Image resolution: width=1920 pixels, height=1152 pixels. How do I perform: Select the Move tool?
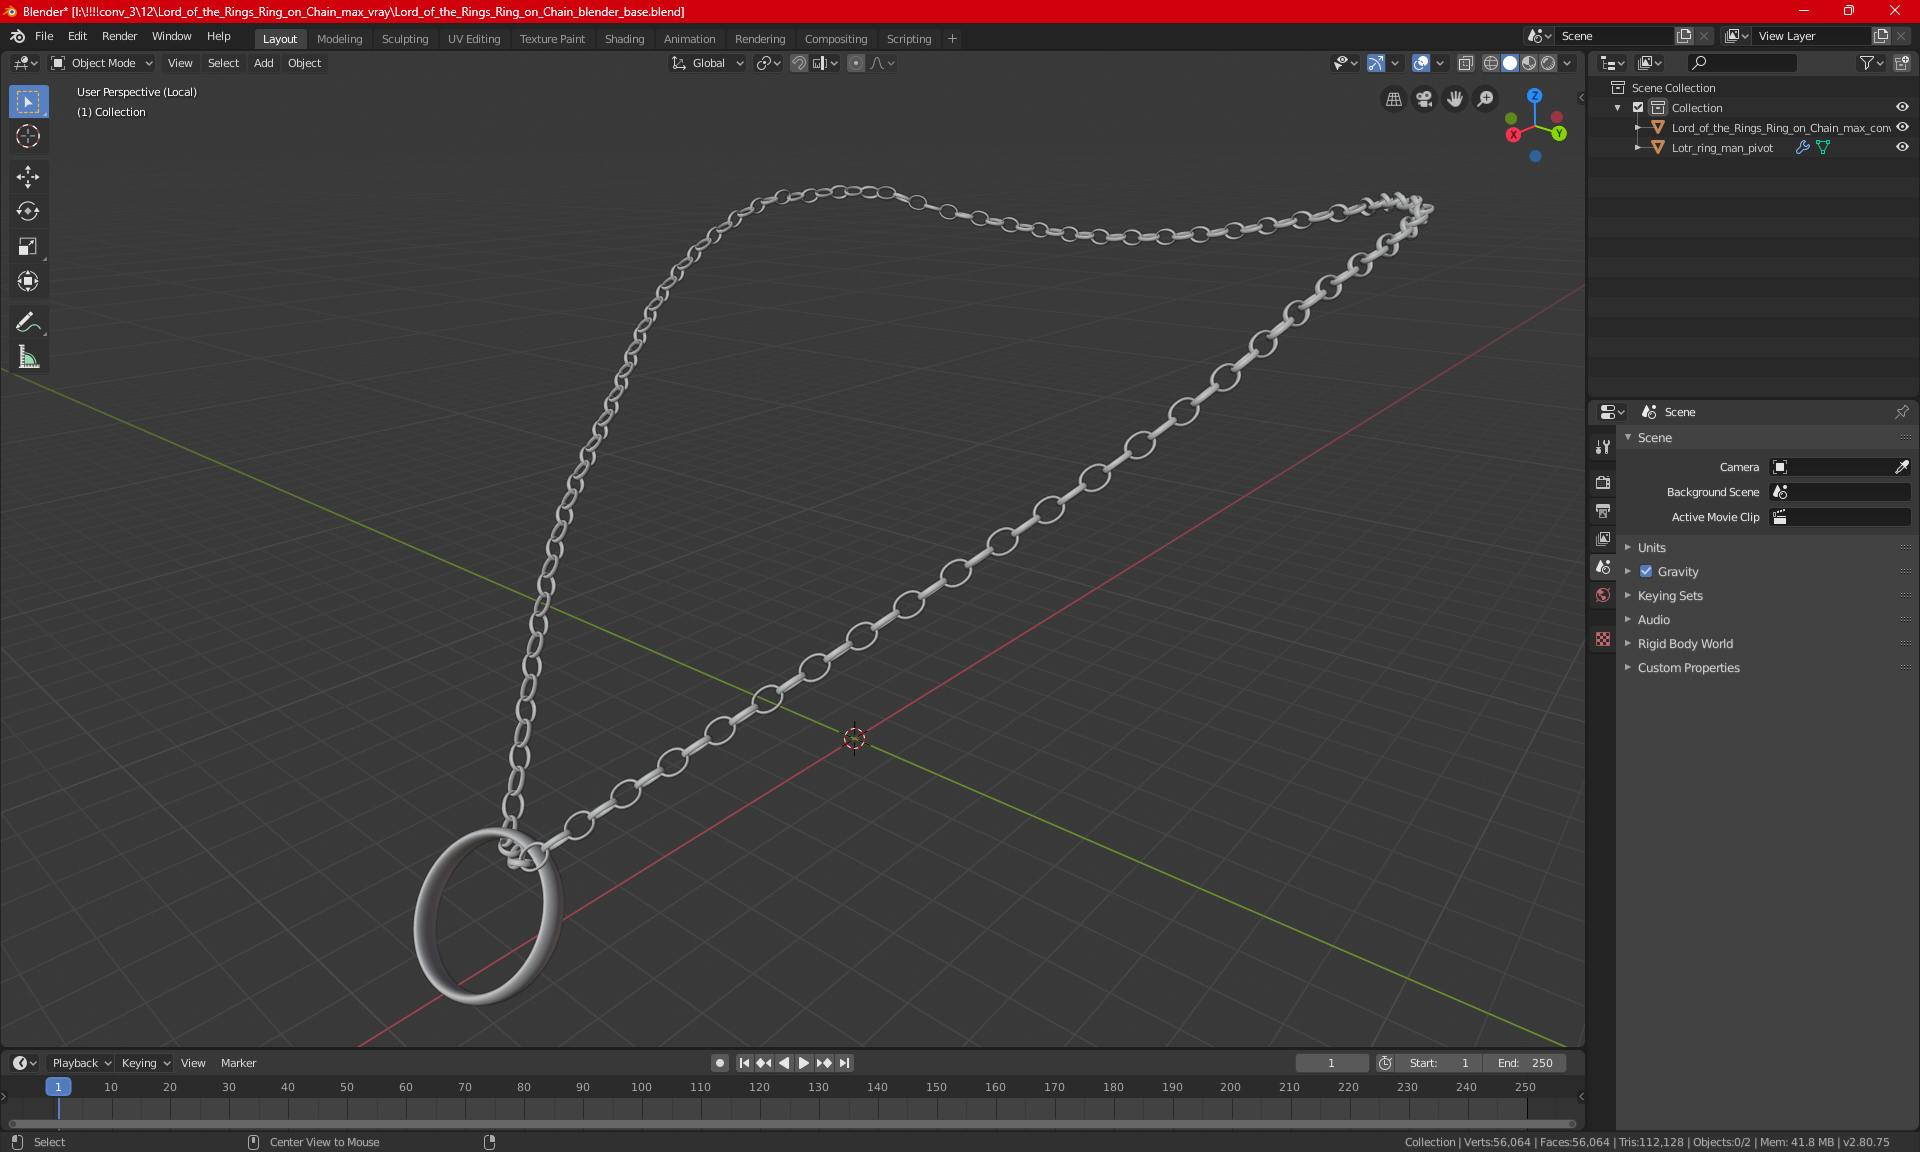(x=28, y=177)
